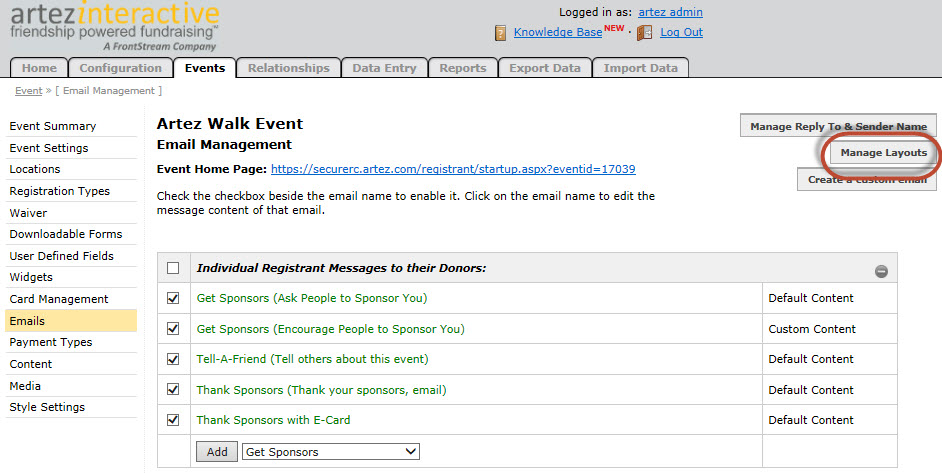Open the Export Data tab
Image resolution: width=942 pixels, height=473 pixels.
point(545,68)
